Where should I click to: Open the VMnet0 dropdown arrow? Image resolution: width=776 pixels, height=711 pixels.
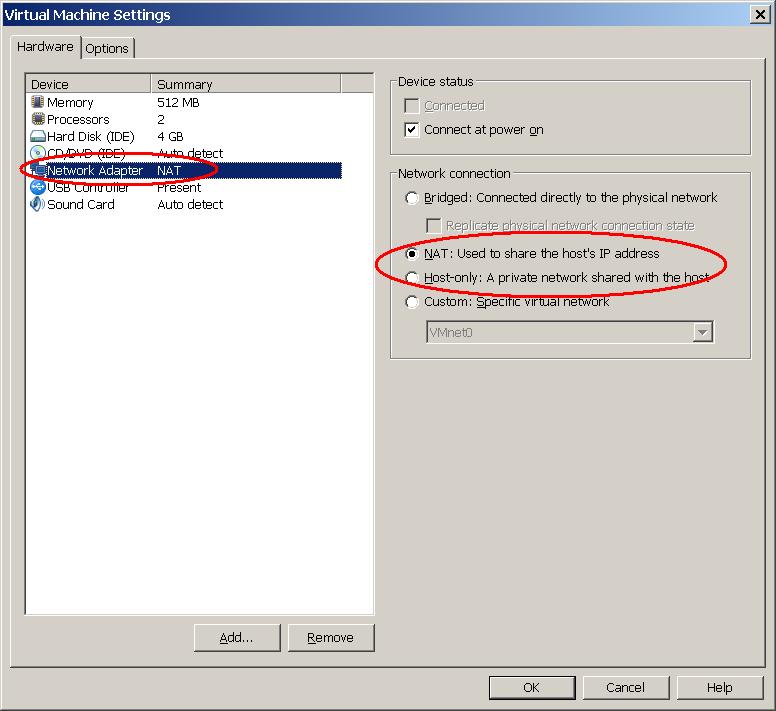[x=702, y=332]
